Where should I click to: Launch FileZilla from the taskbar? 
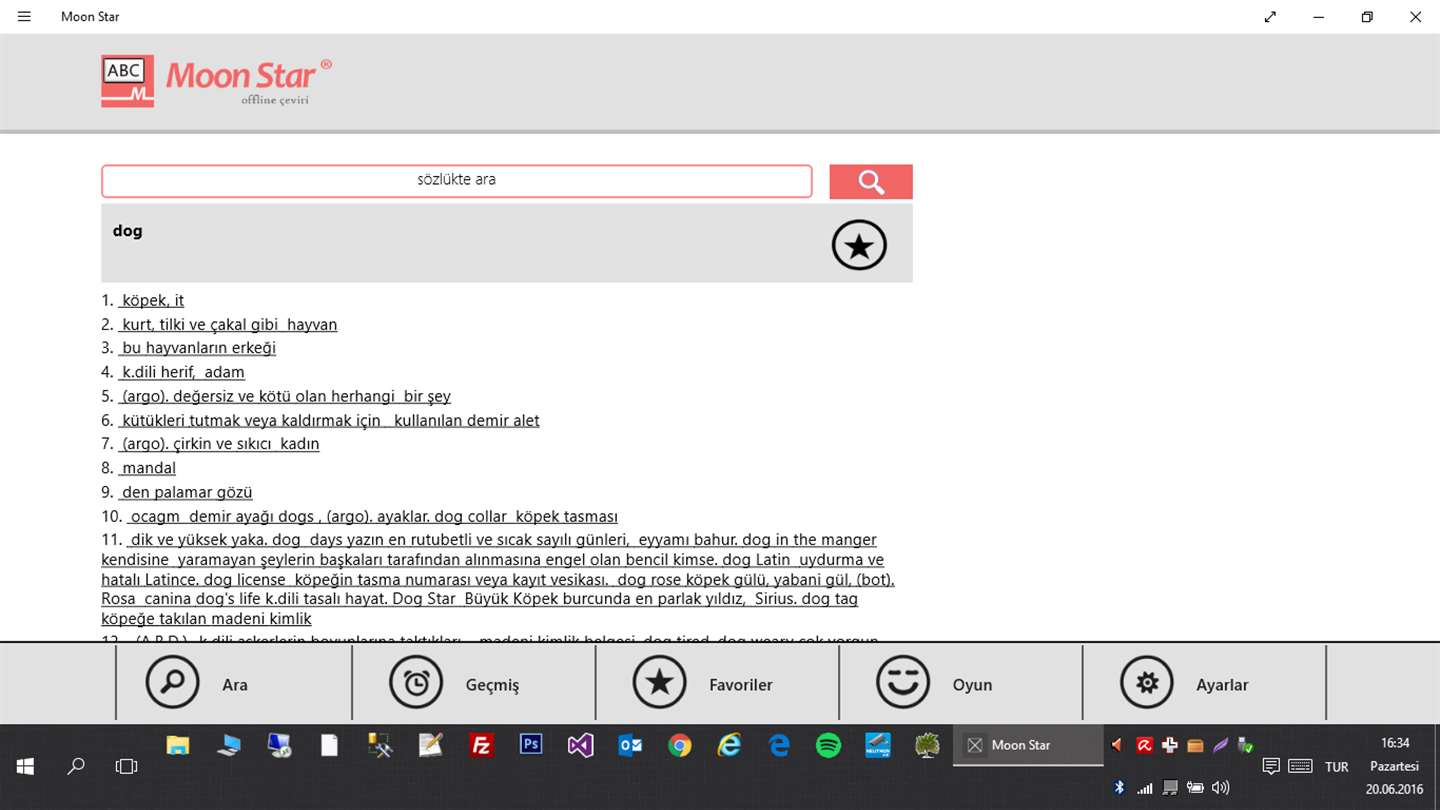(x=482, y=745)
